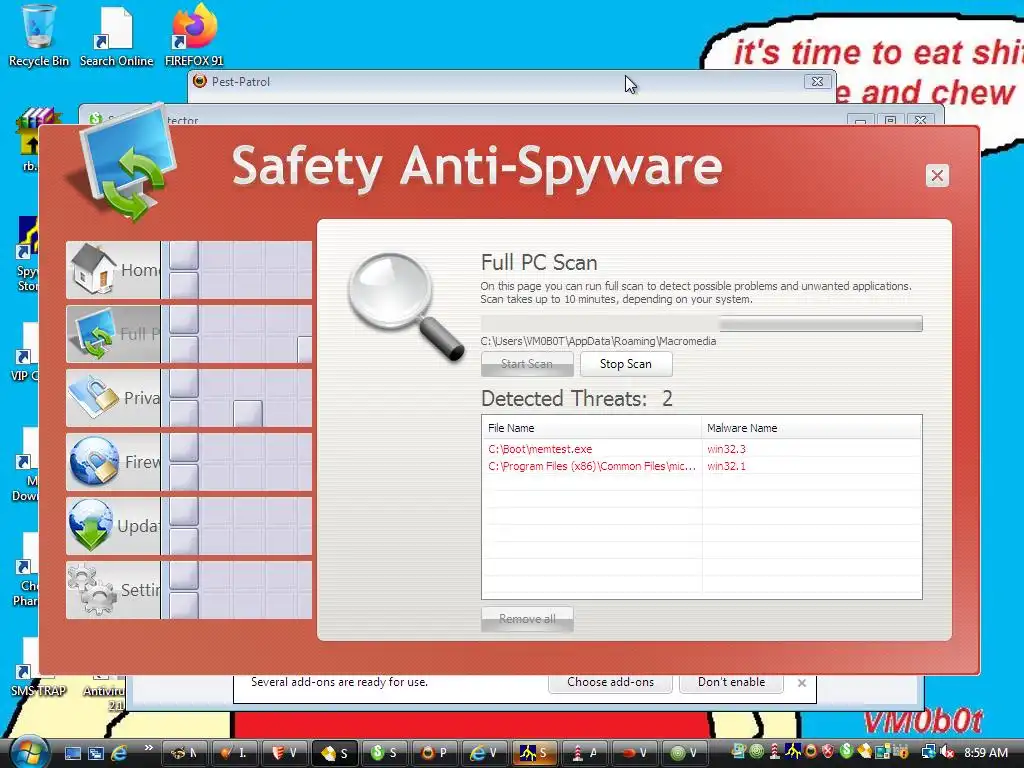Screen dimensions: 1024x768
Task: Dismiss the add-ons notification bar
Action: [x=802, y=682]
